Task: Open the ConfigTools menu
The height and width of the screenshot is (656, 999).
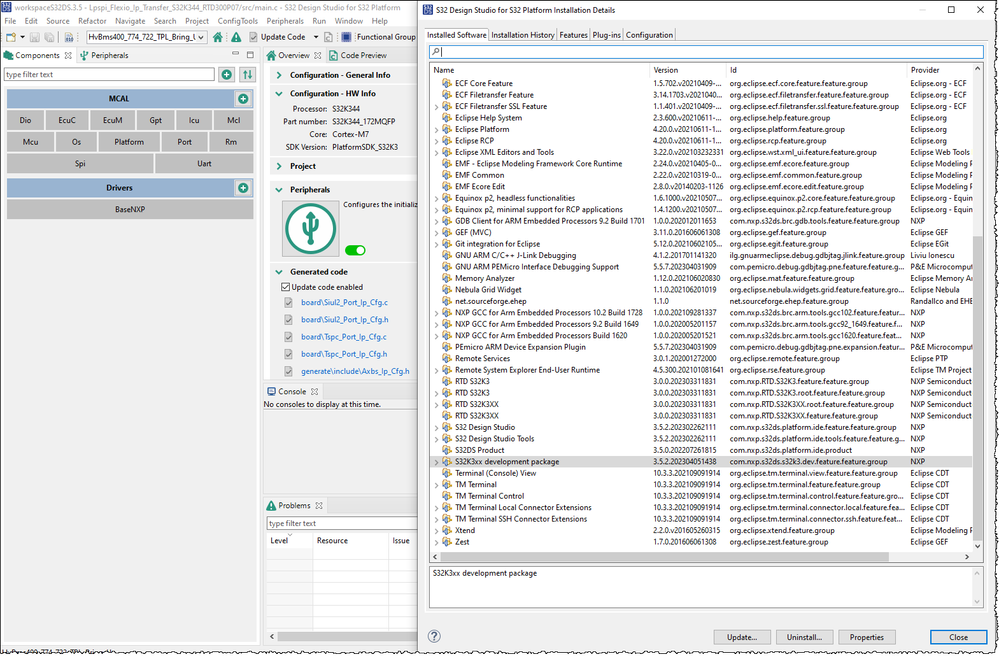Action: point(238,19)
